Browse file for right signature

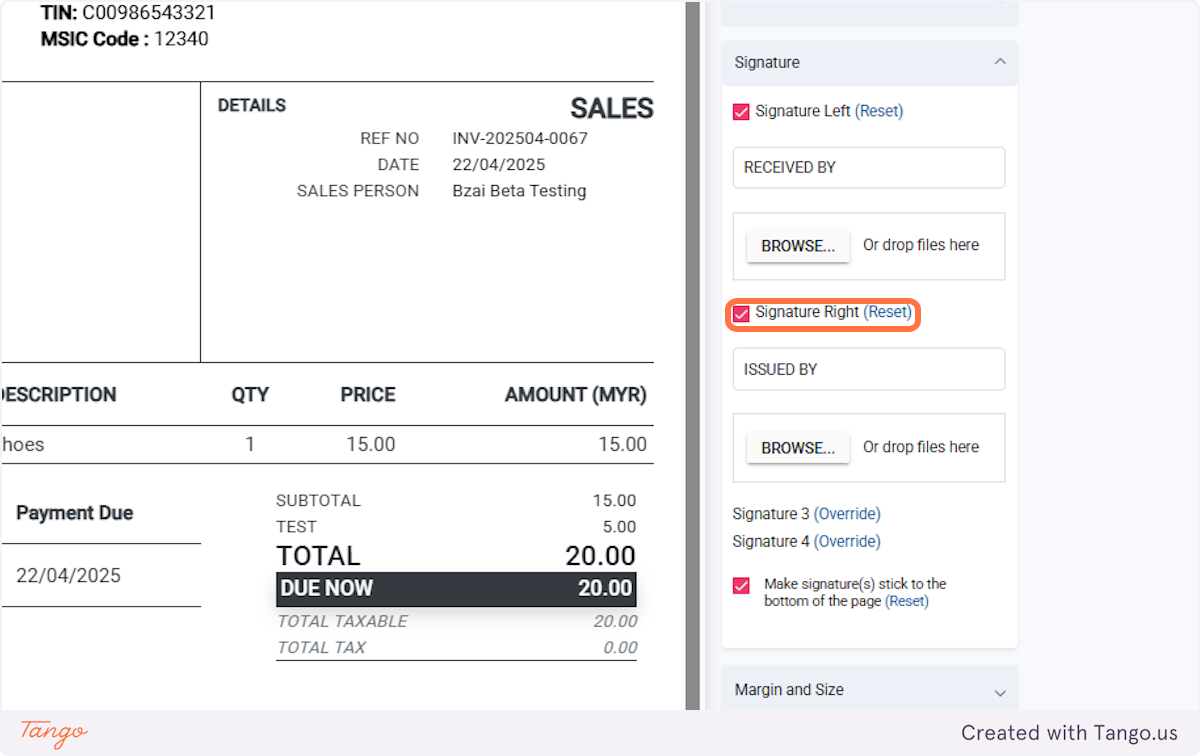pyautogui.click(x=798, y=448)
